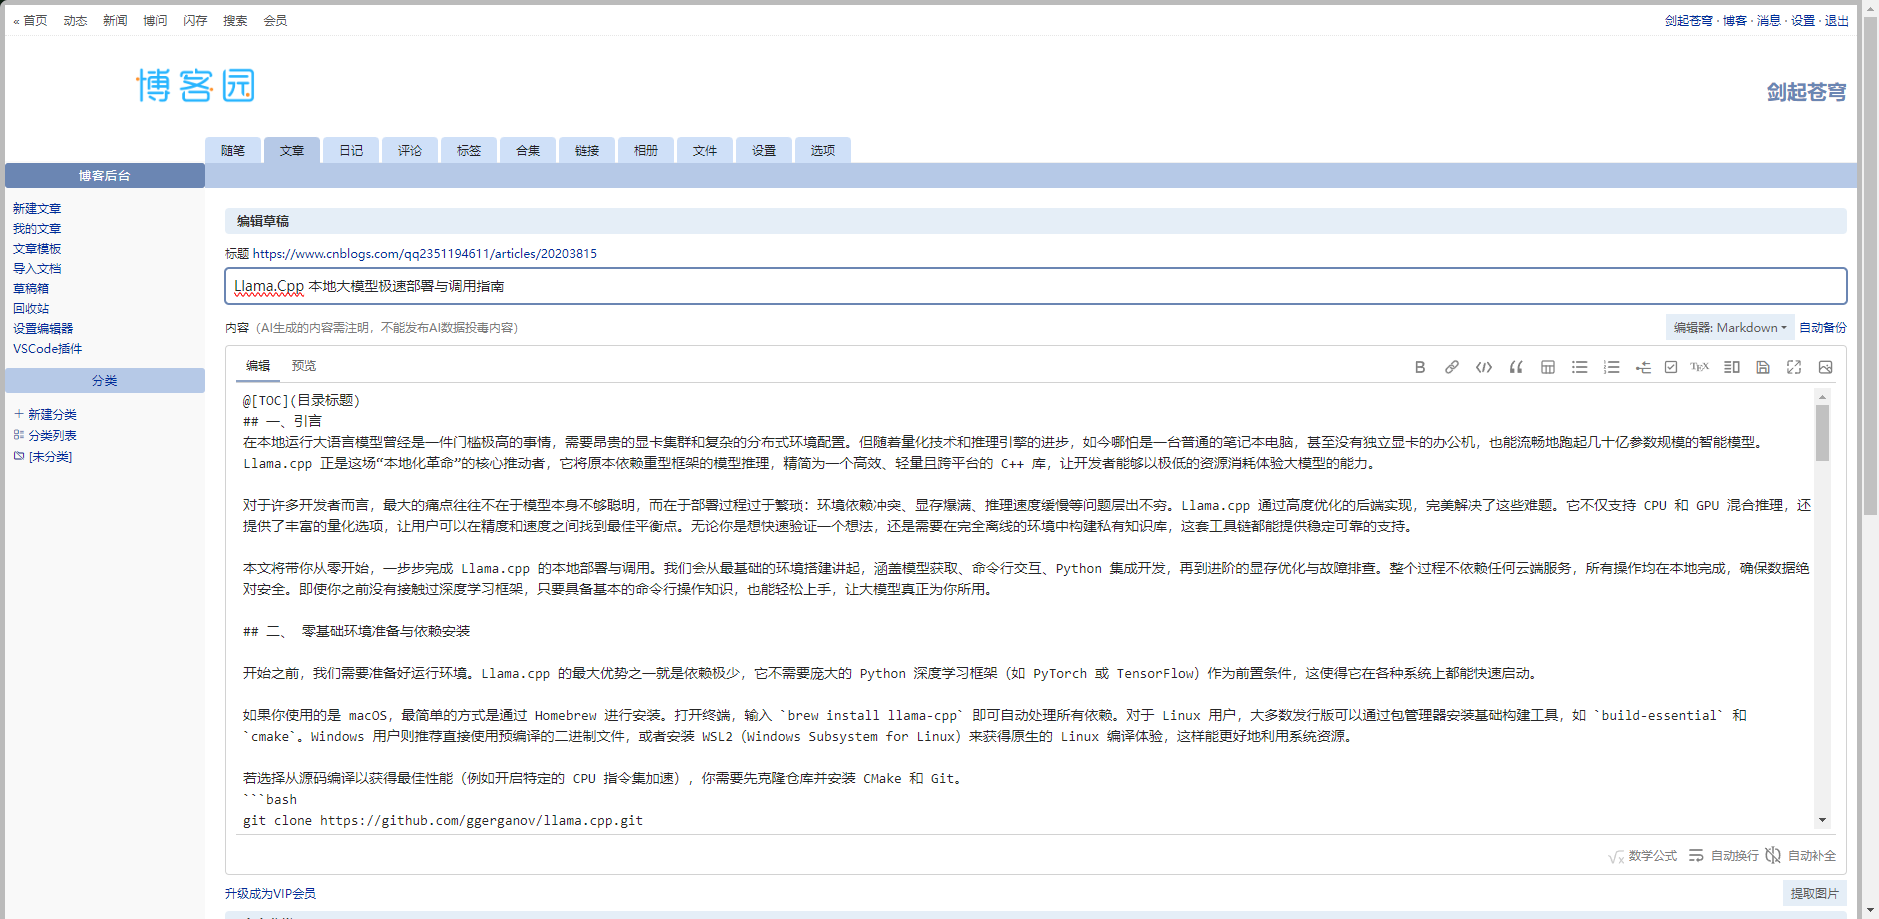The image size is (1879, 919).
Task: Click the editor vertical scrollbar thumb
Action: tap(1822, 432)
